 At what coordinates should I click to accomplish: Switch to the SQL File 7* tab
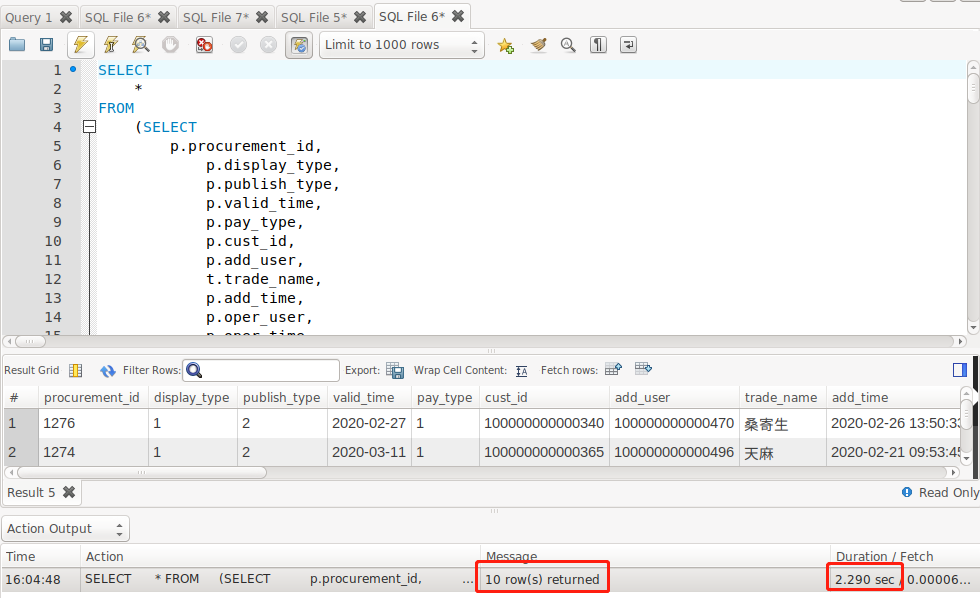click(x=216, y=17)
